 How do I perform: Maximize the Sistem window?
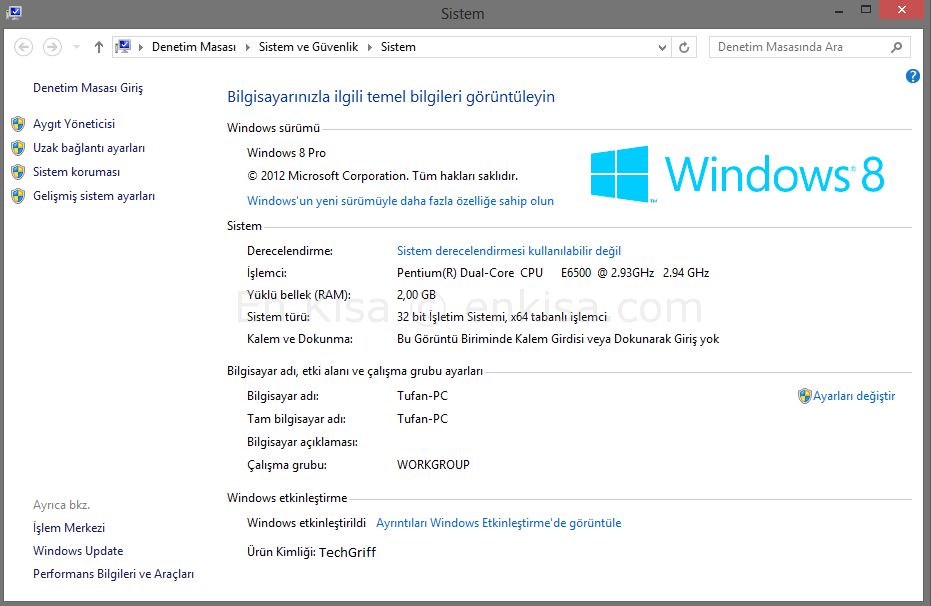866,10
